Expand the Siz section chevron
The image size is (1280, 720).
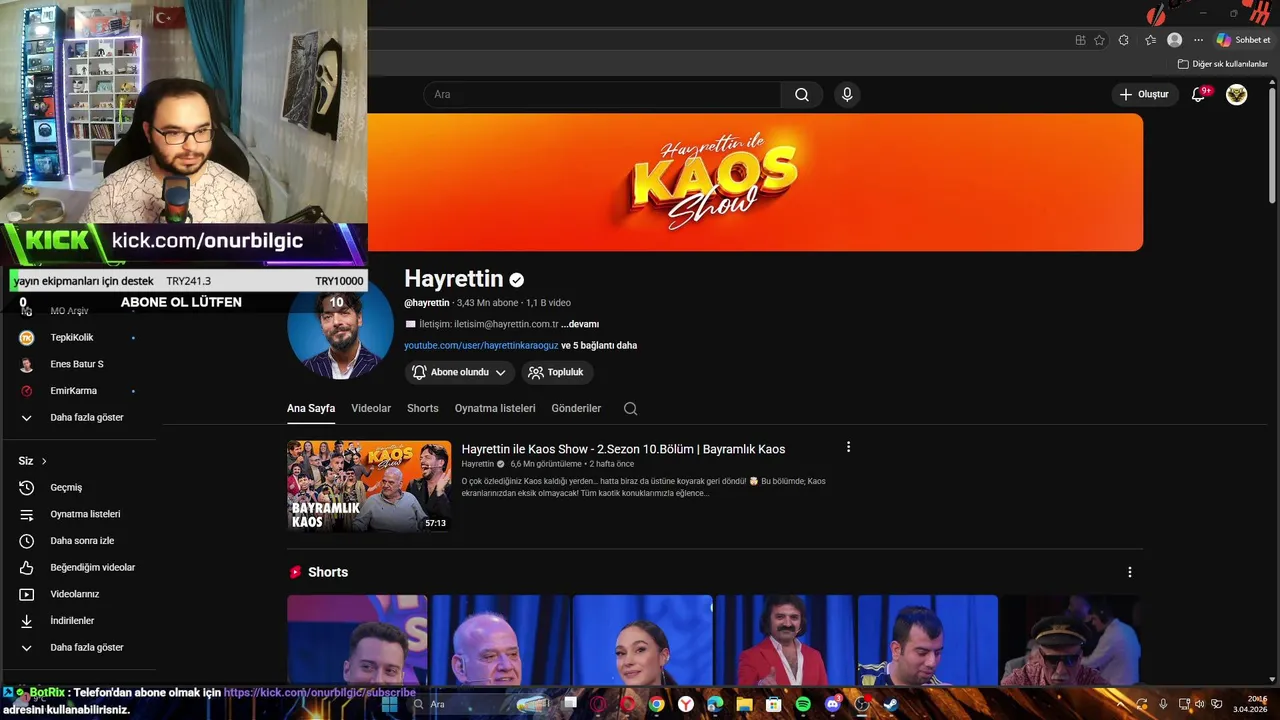[x=44, y=461]
